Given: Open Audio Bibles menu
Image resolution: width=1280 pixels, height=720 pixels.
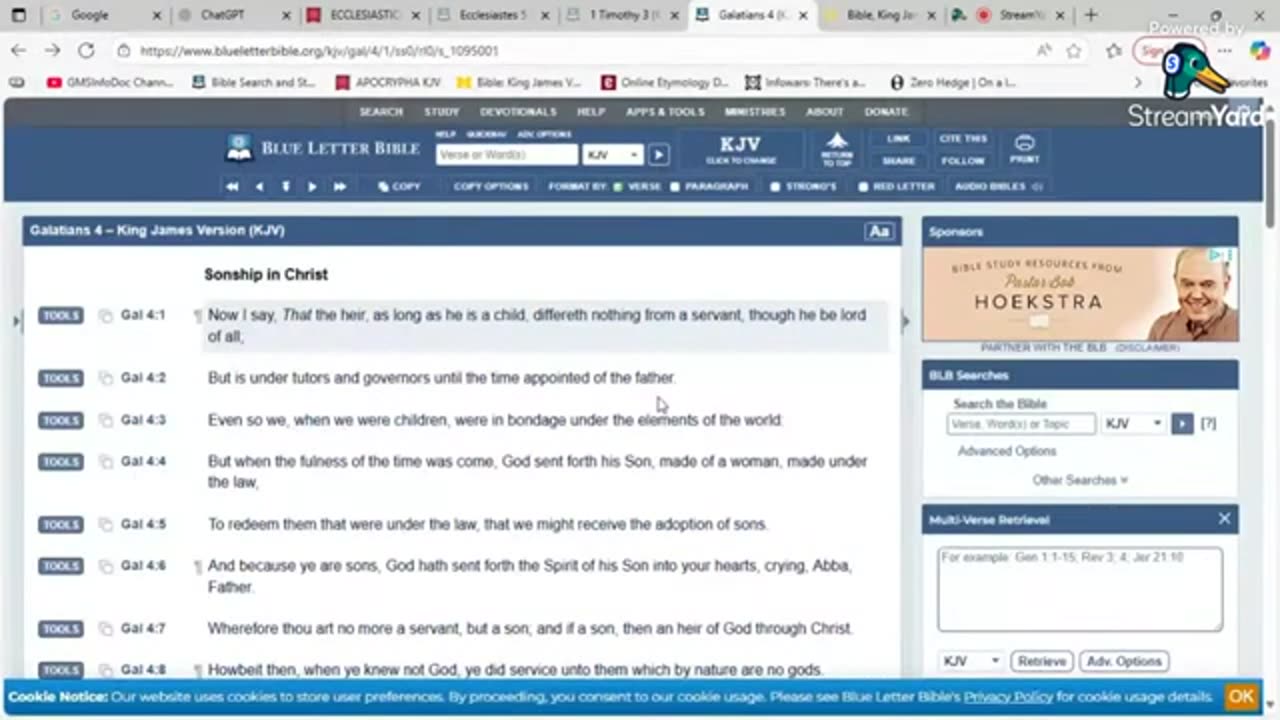Looking at the screenshot, I should point(998,187).
